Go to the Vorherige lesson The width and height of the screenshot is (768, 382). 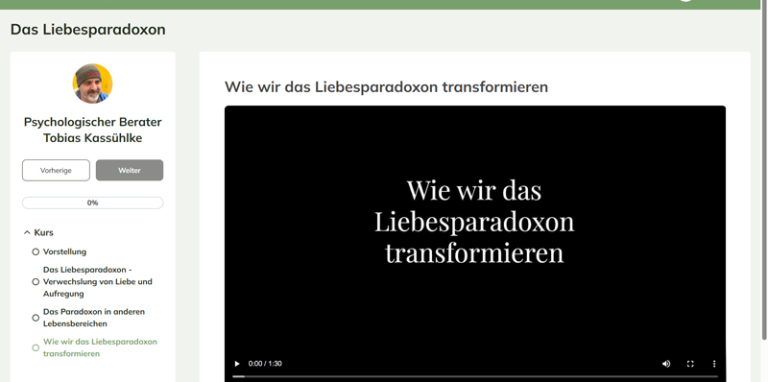(56, 170)
